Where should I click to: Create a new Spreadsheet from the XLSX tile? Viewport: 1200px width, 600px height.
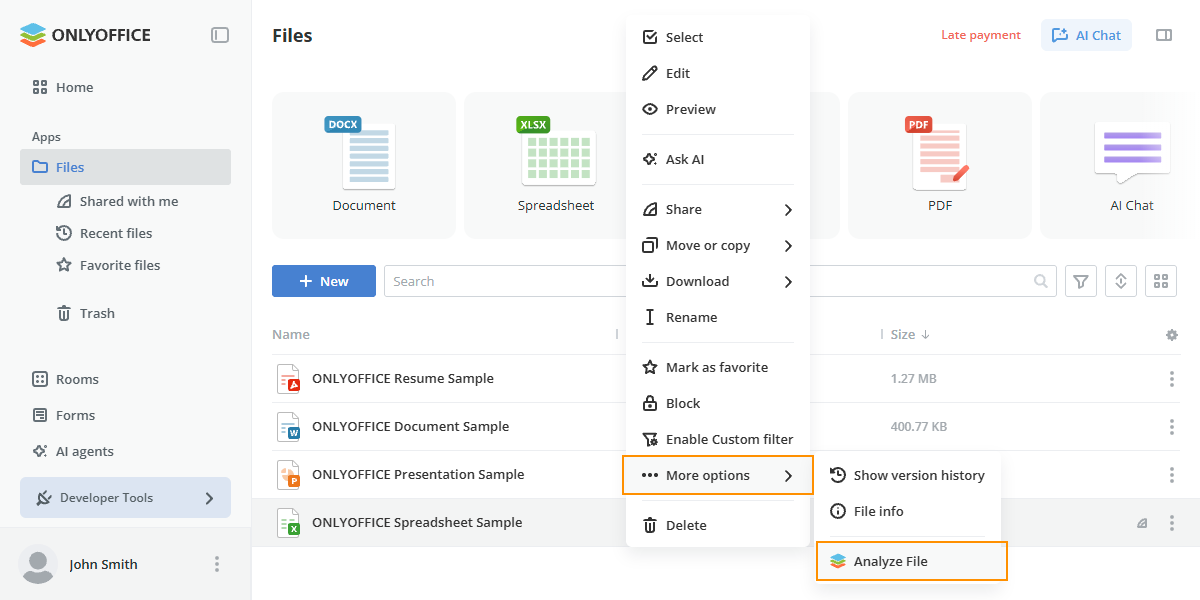tap(556, 165)
